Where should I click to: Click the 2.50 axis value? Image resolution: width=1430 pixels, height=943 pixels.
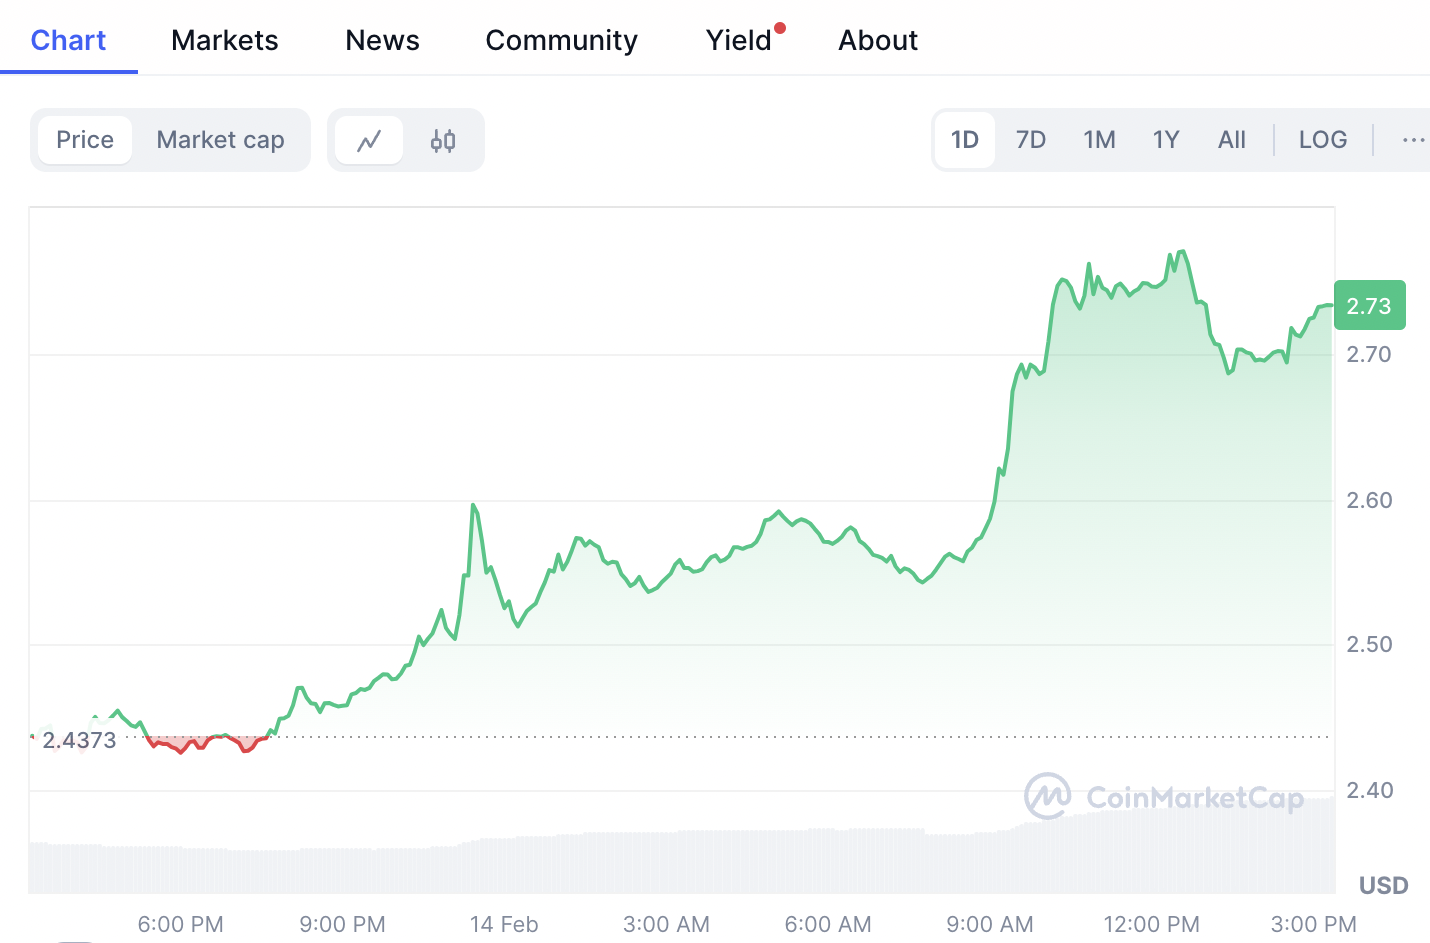click(x=1369, y=644)
